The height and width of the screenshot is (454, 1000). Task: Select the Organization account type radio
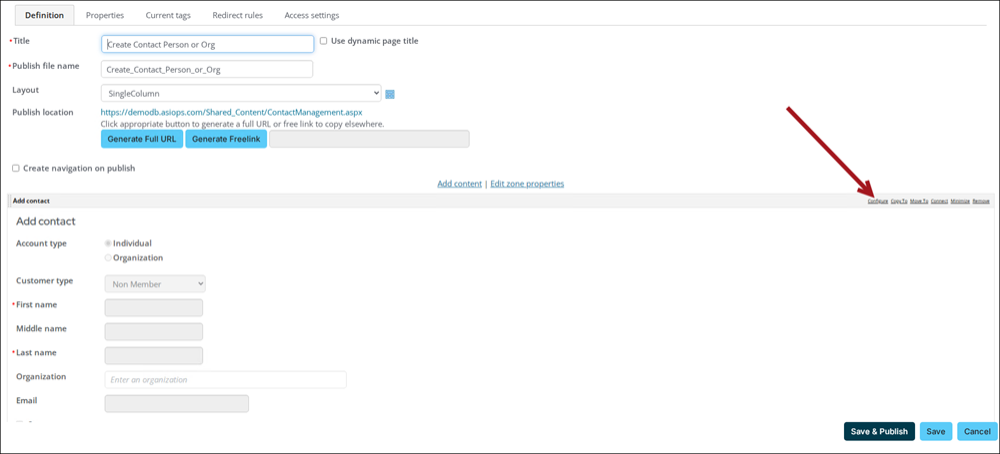point(108,258)
